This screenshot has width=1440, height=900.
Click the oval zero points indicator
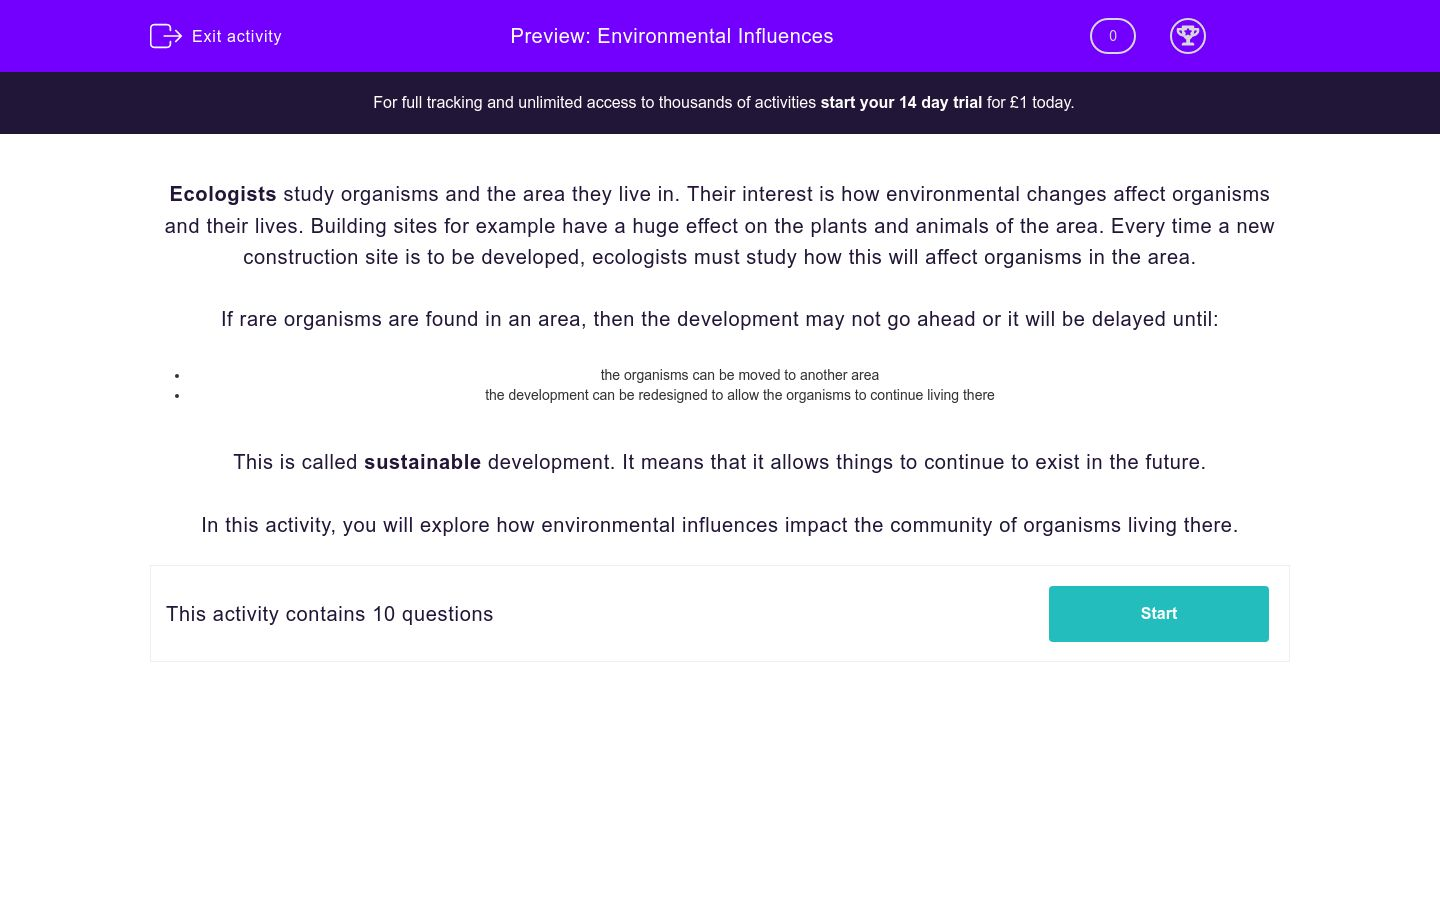[1112, 36]
